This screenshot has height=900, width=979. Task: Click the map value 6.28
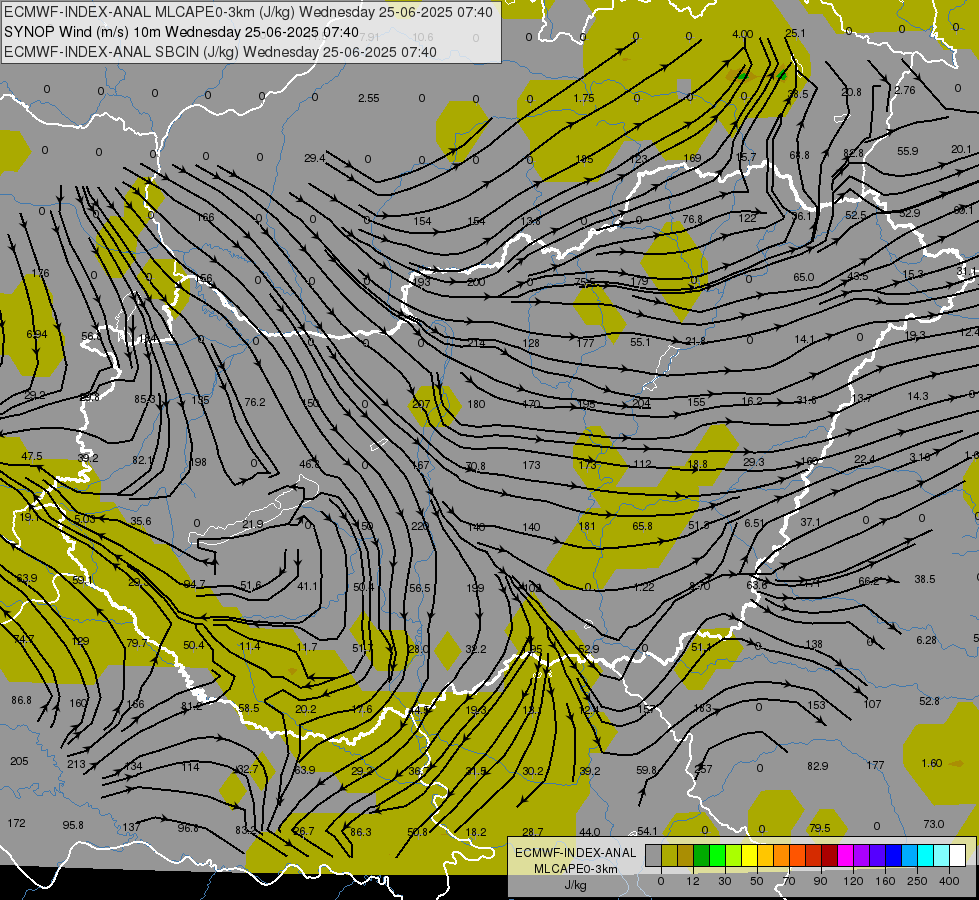927,640
